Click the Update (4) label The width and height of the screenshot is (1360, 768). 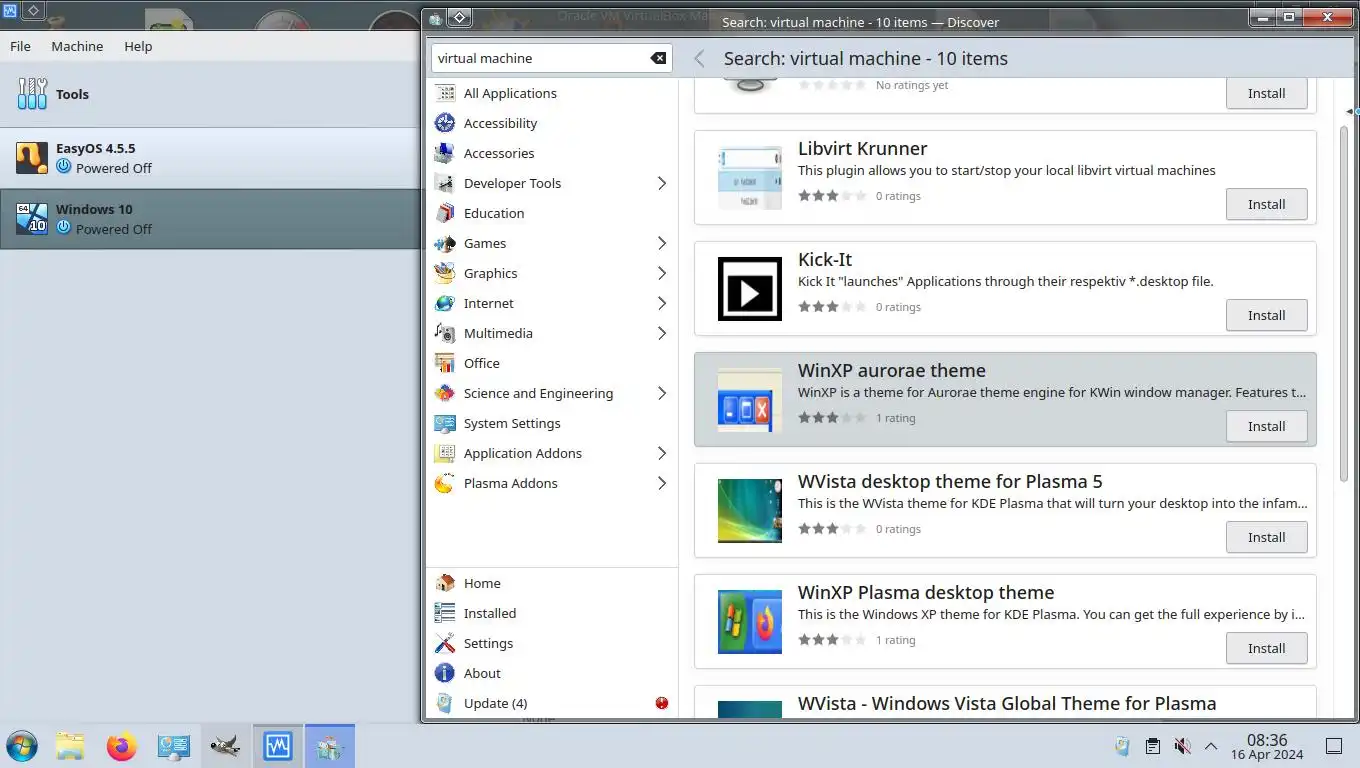pyautogui.click(x=496, y=703)
